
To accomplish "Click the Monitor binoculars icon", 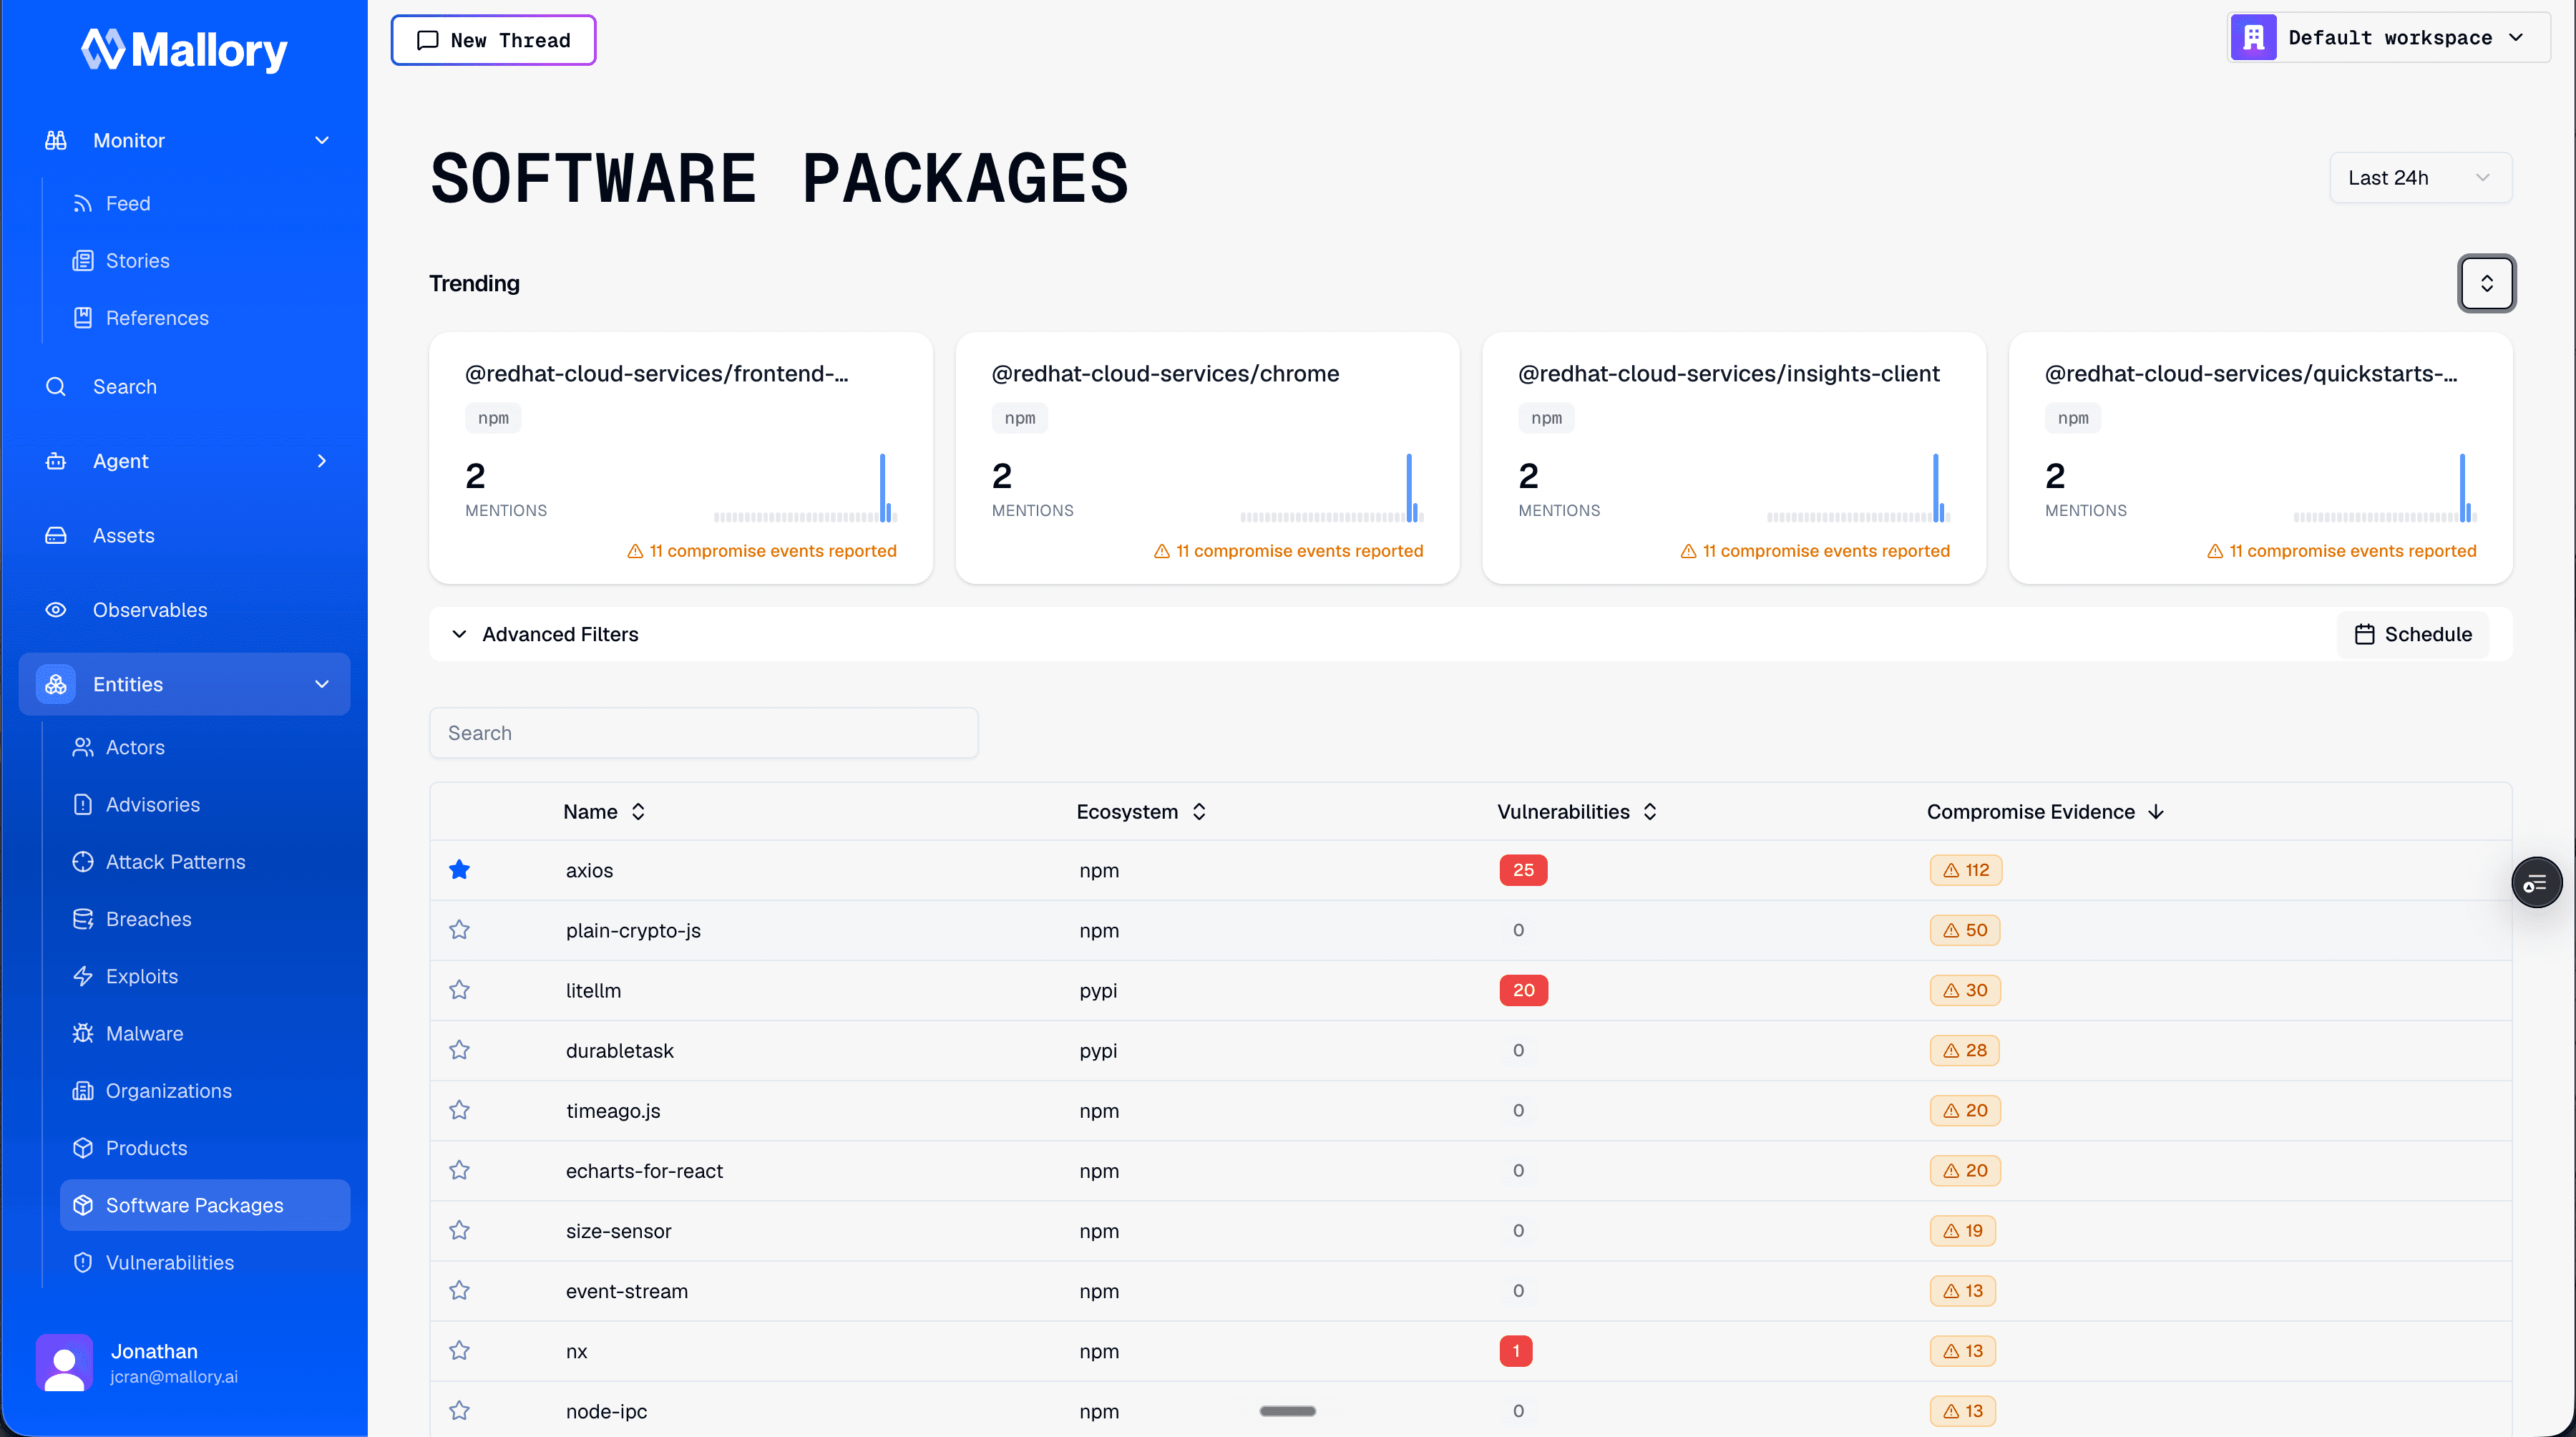I will 56,141.
